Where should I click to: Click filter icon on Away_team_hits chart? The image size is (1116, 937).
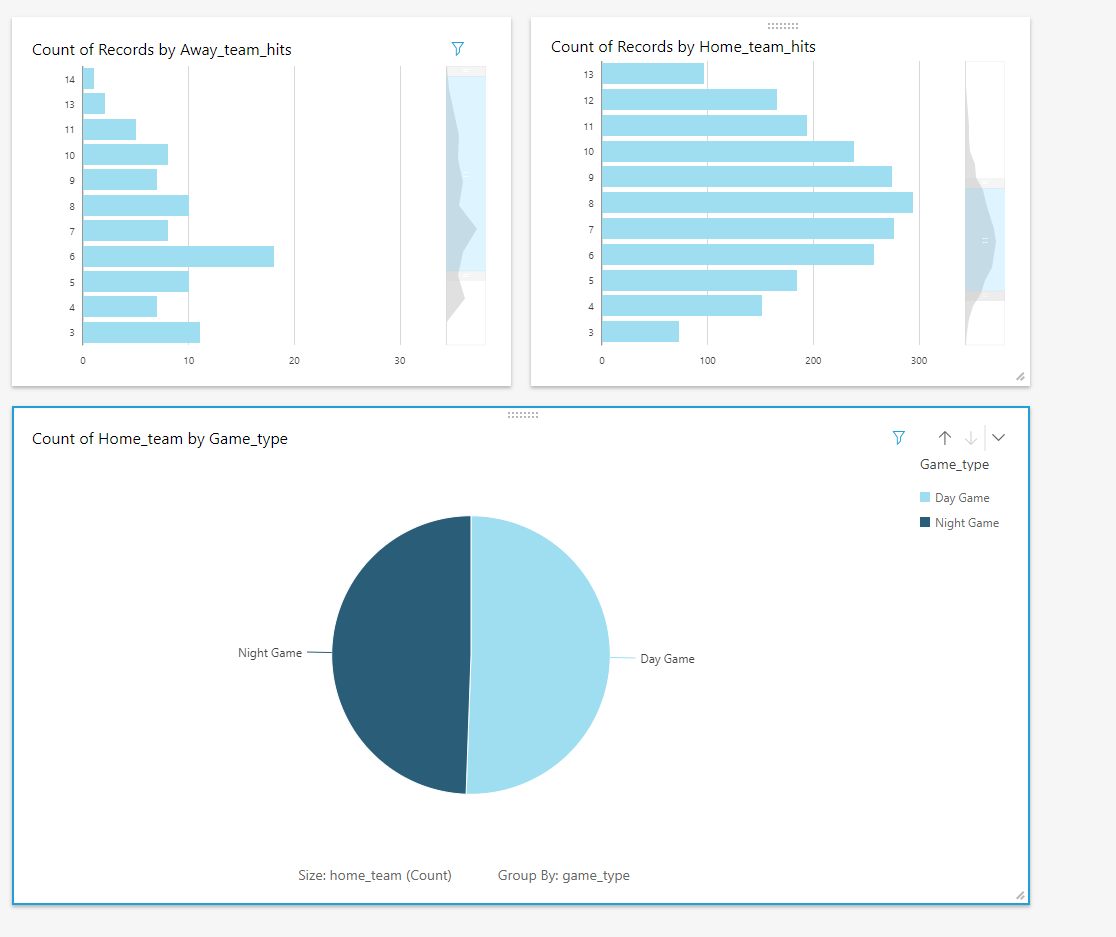(x=458, y=48)
